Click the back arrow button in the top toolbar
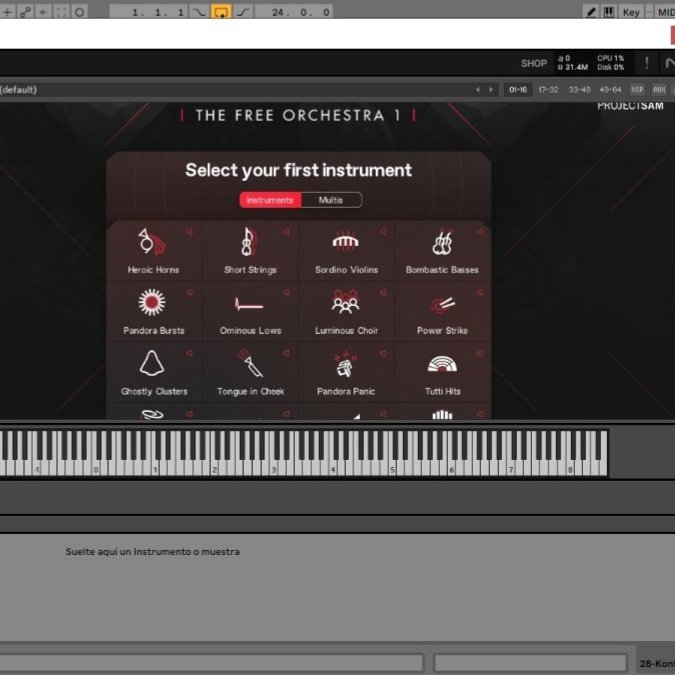 coord(43,12)
